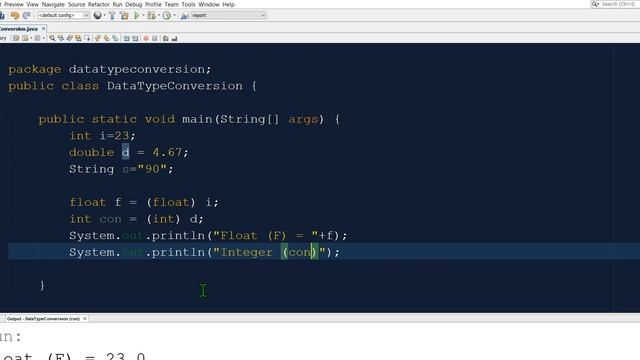
Task: Click the 'String s="90";' code line
Action: click(121, 169)
